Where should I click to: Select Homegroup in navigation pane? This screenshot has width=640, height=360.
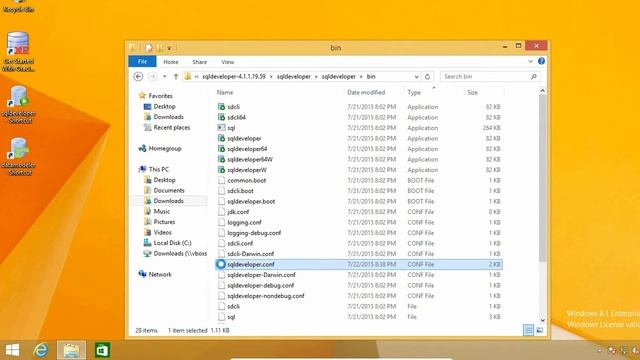tap(165, 149)
